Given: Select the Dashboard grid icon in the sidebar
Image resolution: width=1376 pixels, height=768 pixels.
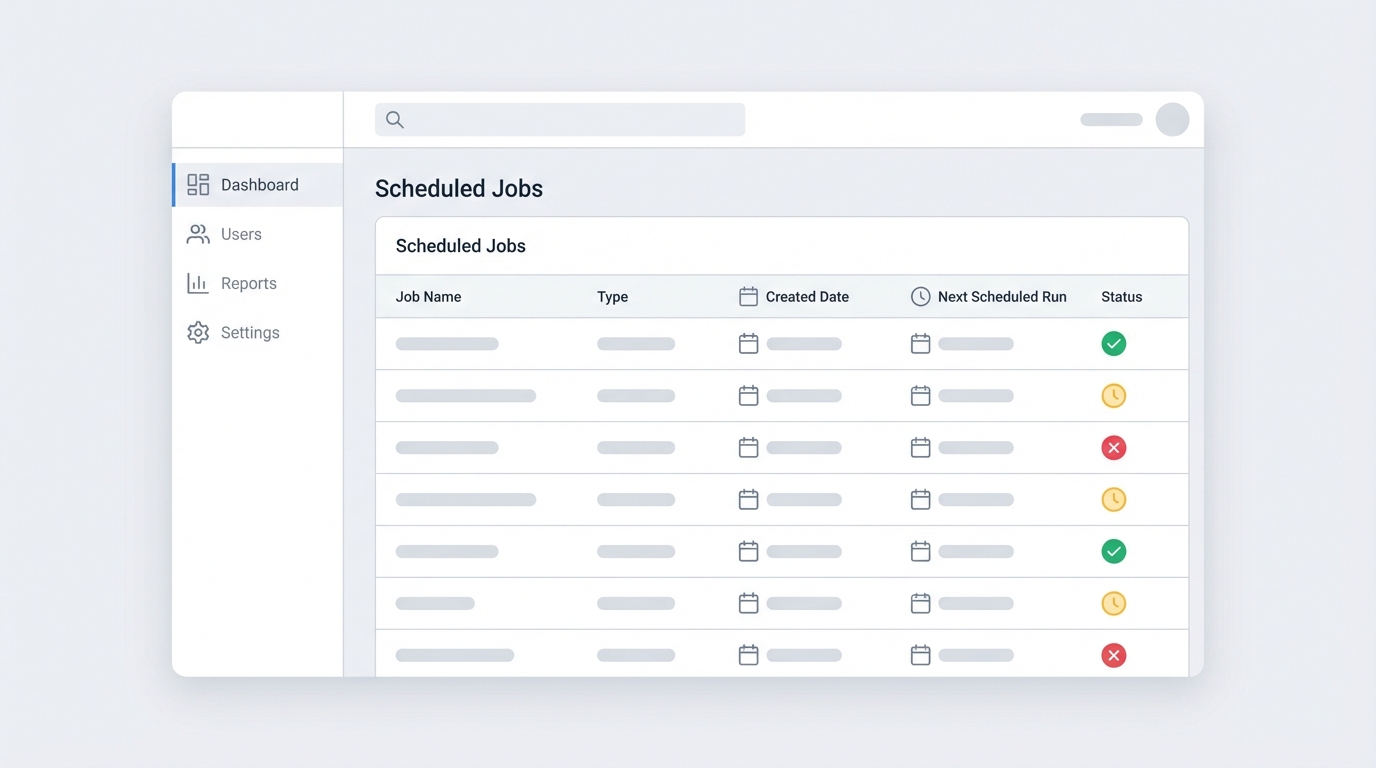Looking at the screenshot, I should (x=197, y=184).
